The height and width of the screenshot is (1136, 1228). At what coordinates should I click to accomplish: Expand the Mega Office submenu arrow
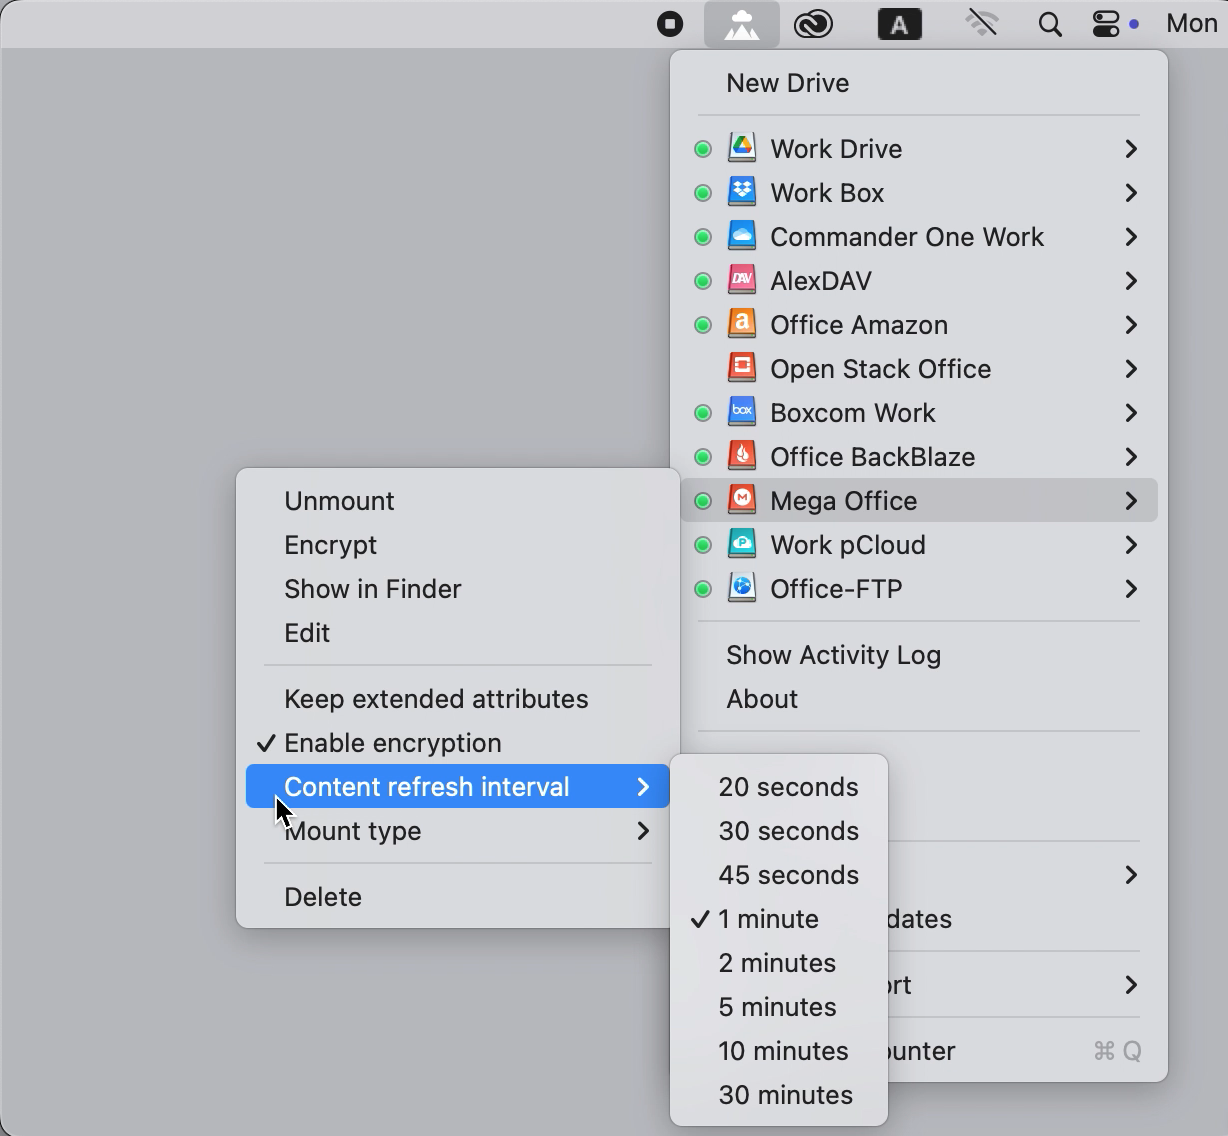click(x=1131, y=501)
